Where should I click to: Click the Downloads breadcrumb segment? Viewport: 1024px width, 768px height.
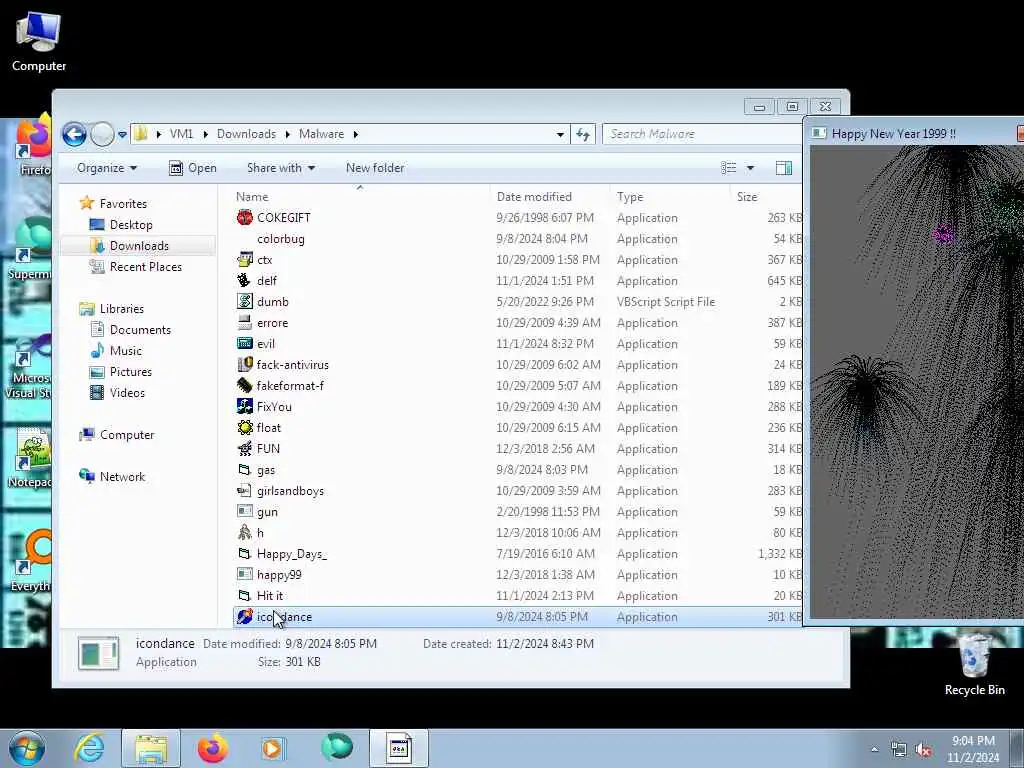[246, 134]
